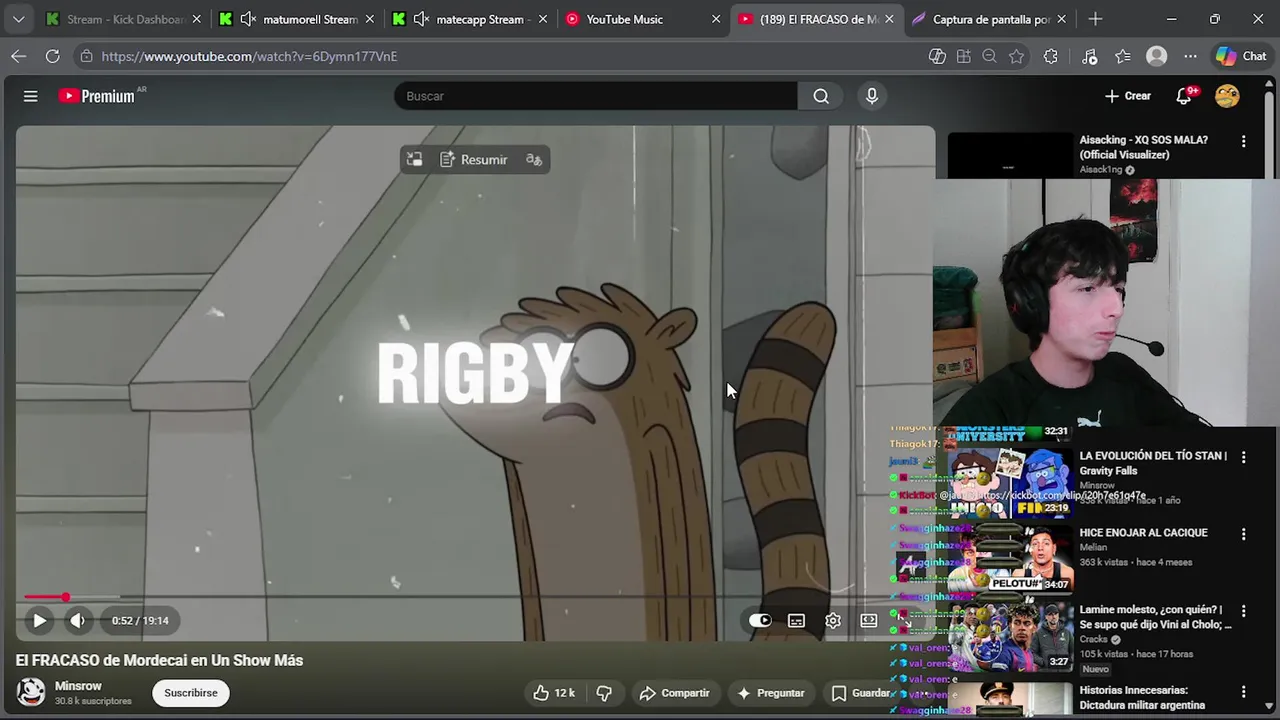This screenshot has width=1280, height=720.
Task: Open the Copilot Chat button
Action: (1241, 56)
